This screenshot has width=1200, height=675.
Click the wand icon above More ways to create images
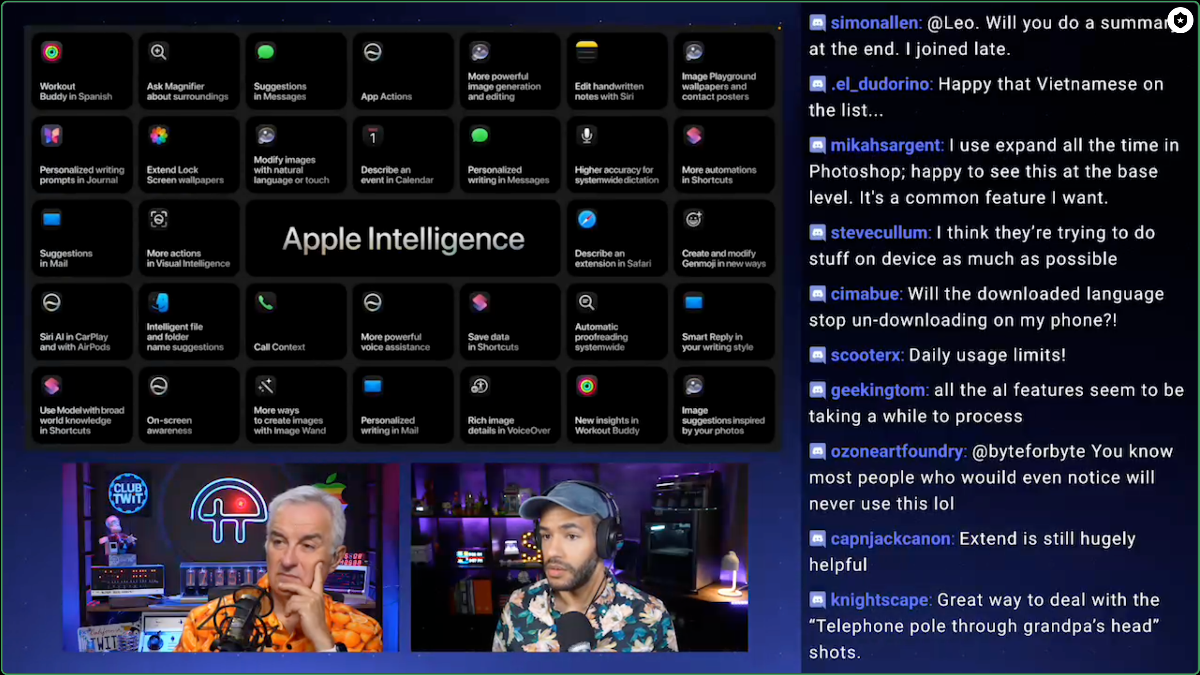265,385
